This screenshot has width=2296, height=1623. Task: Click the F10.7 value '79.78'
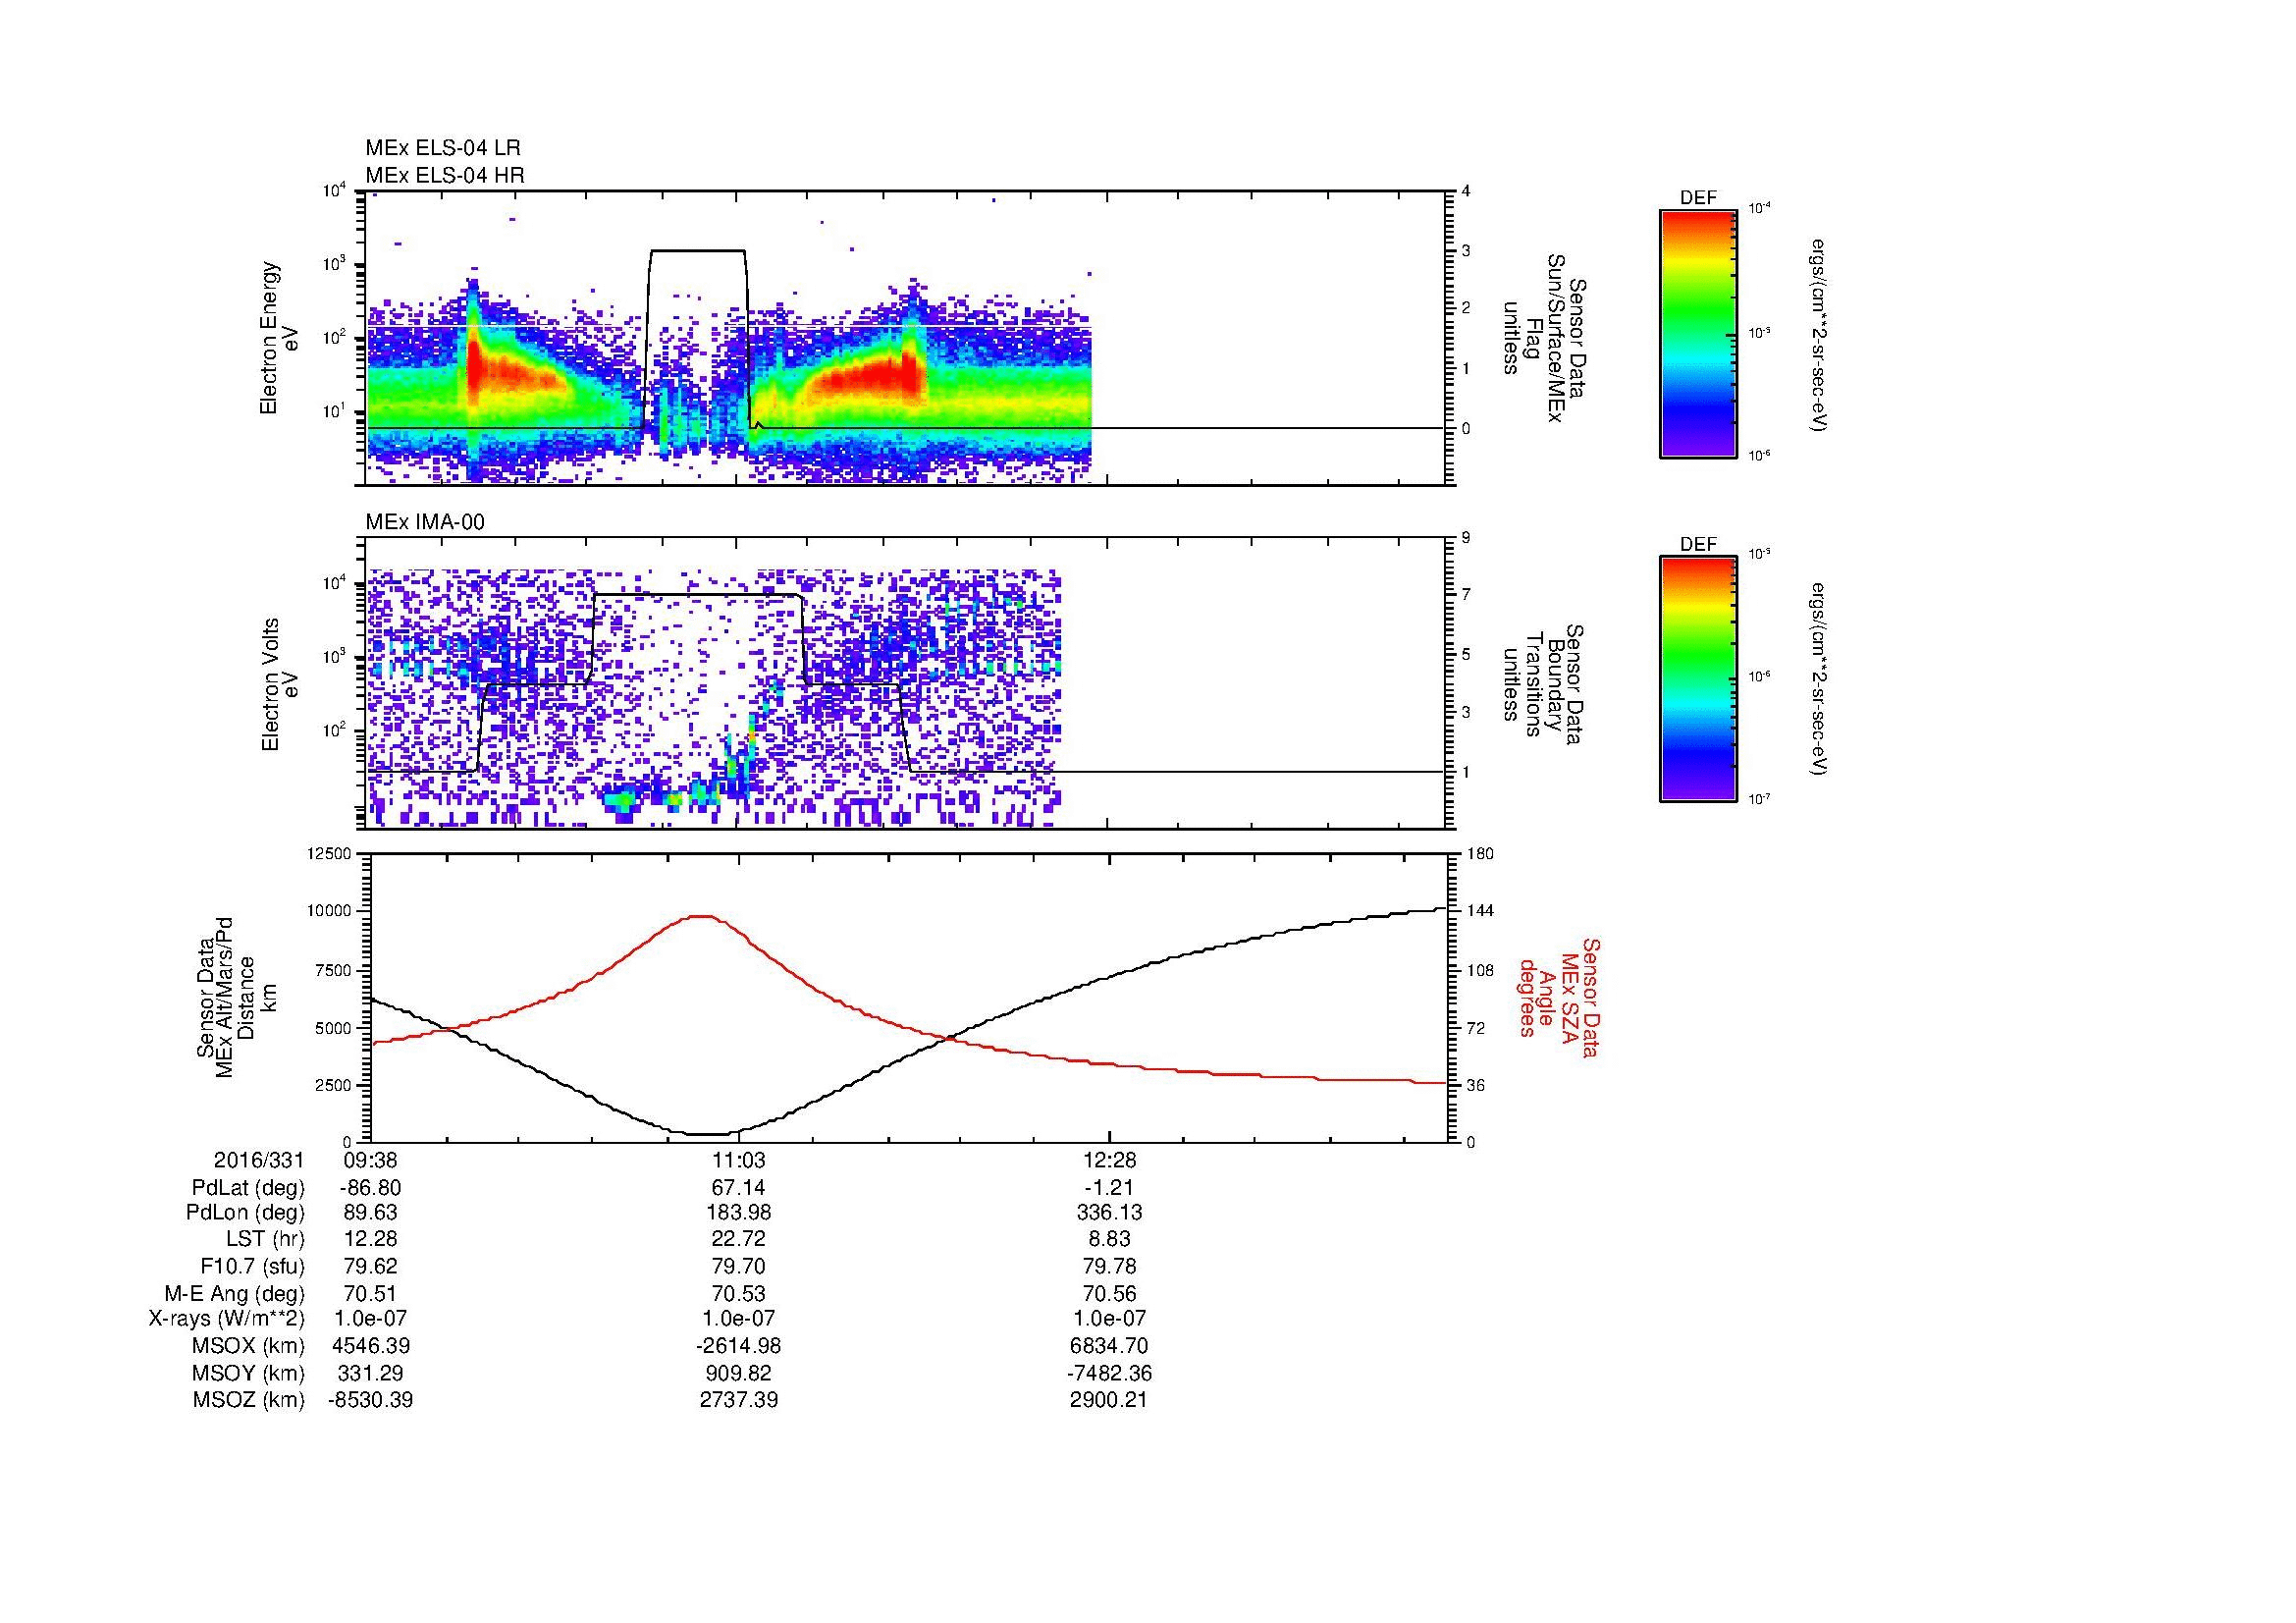tap(1109, 1267)
